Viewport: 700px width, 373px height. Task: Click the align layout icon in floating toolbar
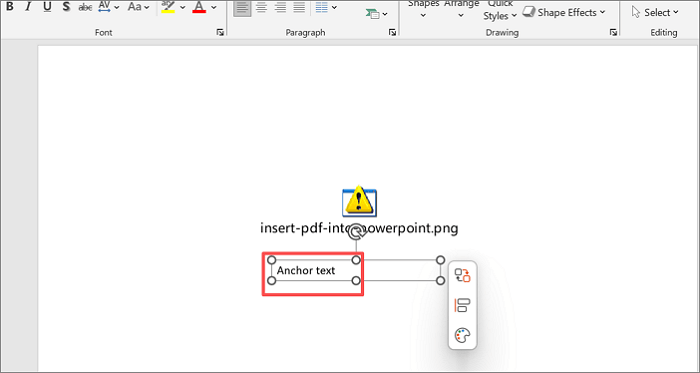[x=462, y=306]
